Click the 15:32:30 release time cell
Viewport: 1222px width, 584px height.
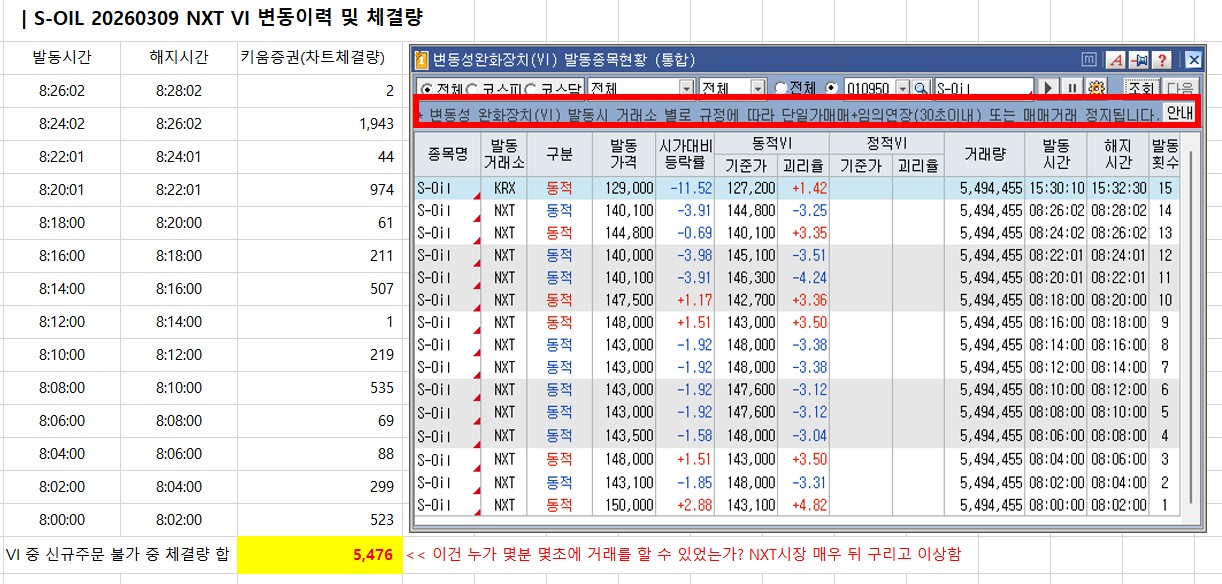pyautogui.click(x=1119, y=188)
